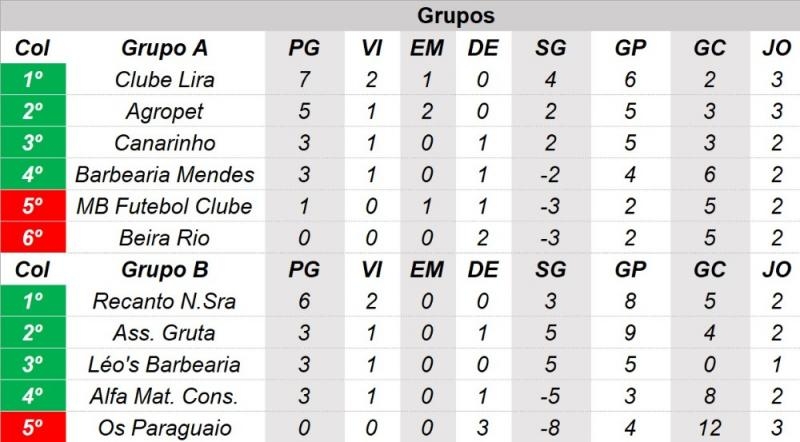800x442 pixels.
Task: Select the Beira Rio team cell
Action: (165, 238)
